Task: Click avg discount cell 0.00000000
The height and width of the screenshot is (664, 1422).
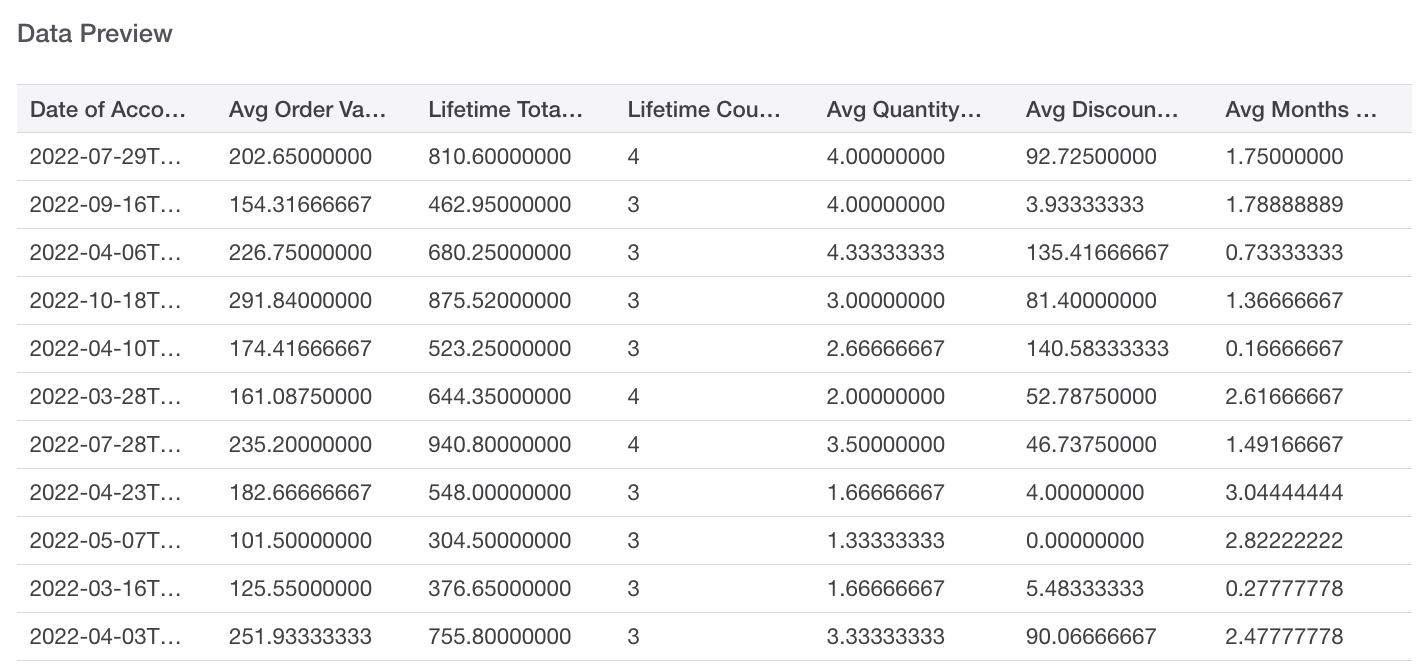Action: click(x=1085, y=541)
